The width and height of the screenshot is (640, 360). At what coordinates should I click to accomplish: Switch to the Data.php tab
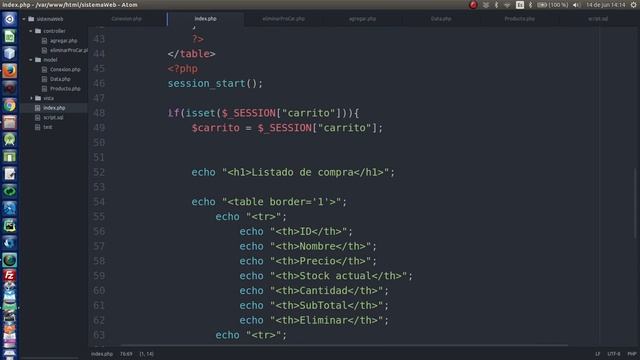click(441, 19)
